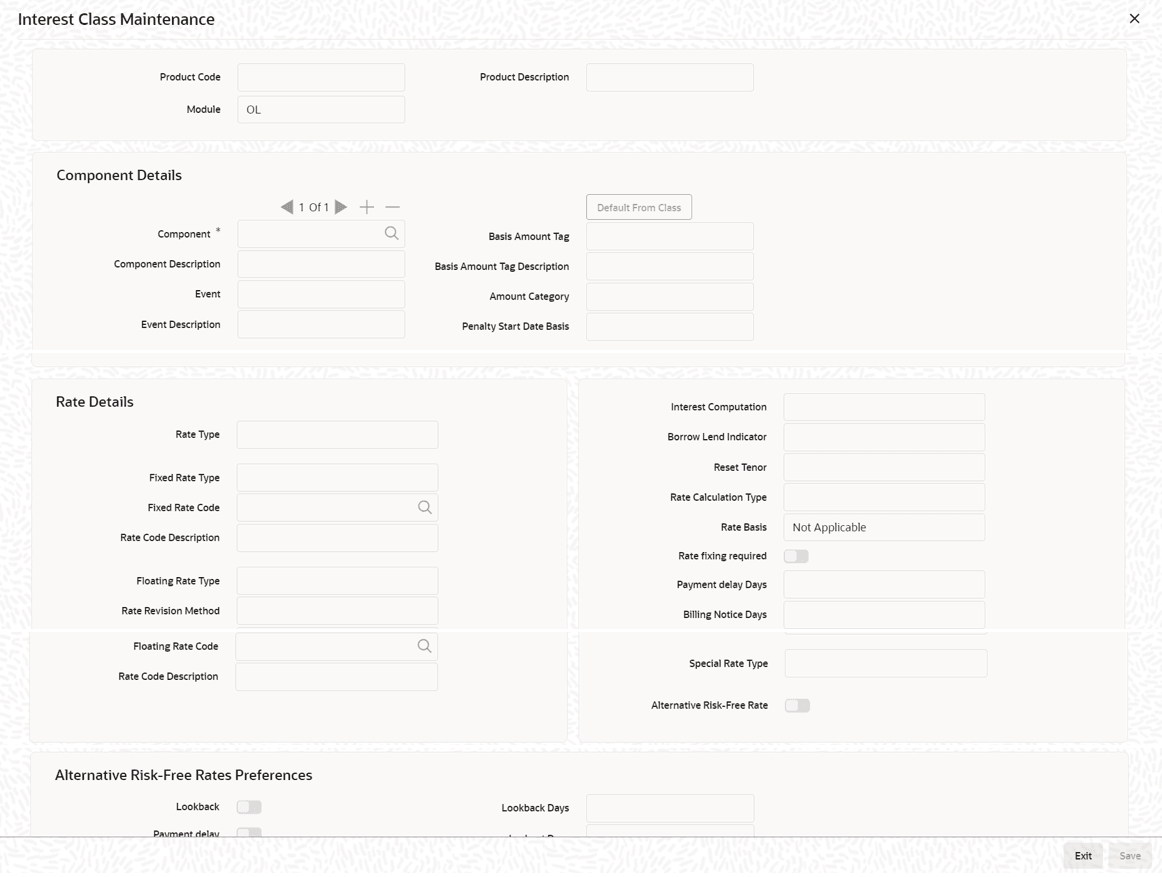Open the Rate Type dropdown
The width and height of the screenshot is (1162, 877).
(337, 435)
